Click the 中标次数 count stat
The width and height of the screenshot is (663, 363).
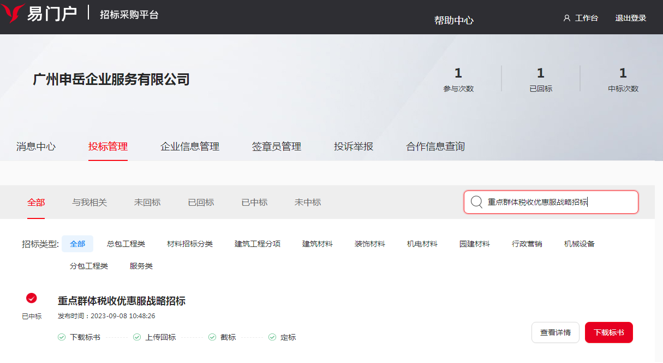pos(623,79)
